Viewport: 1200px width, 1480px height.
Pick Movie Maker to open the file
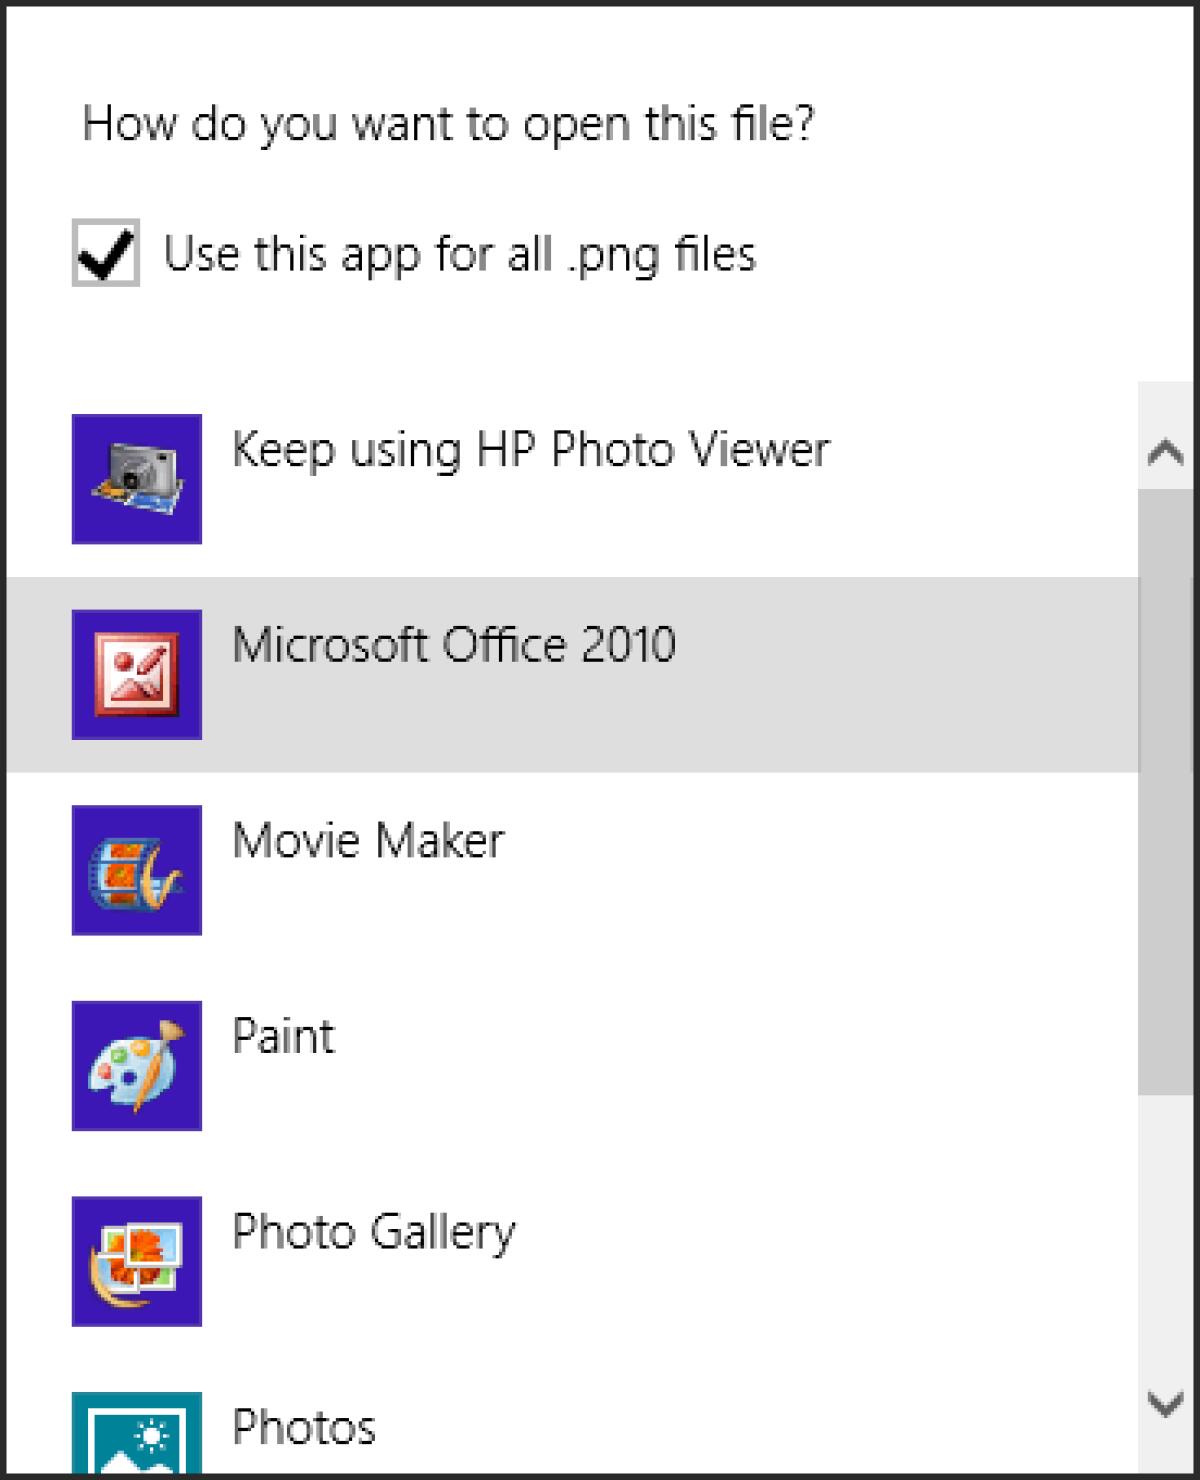point(370,841)
